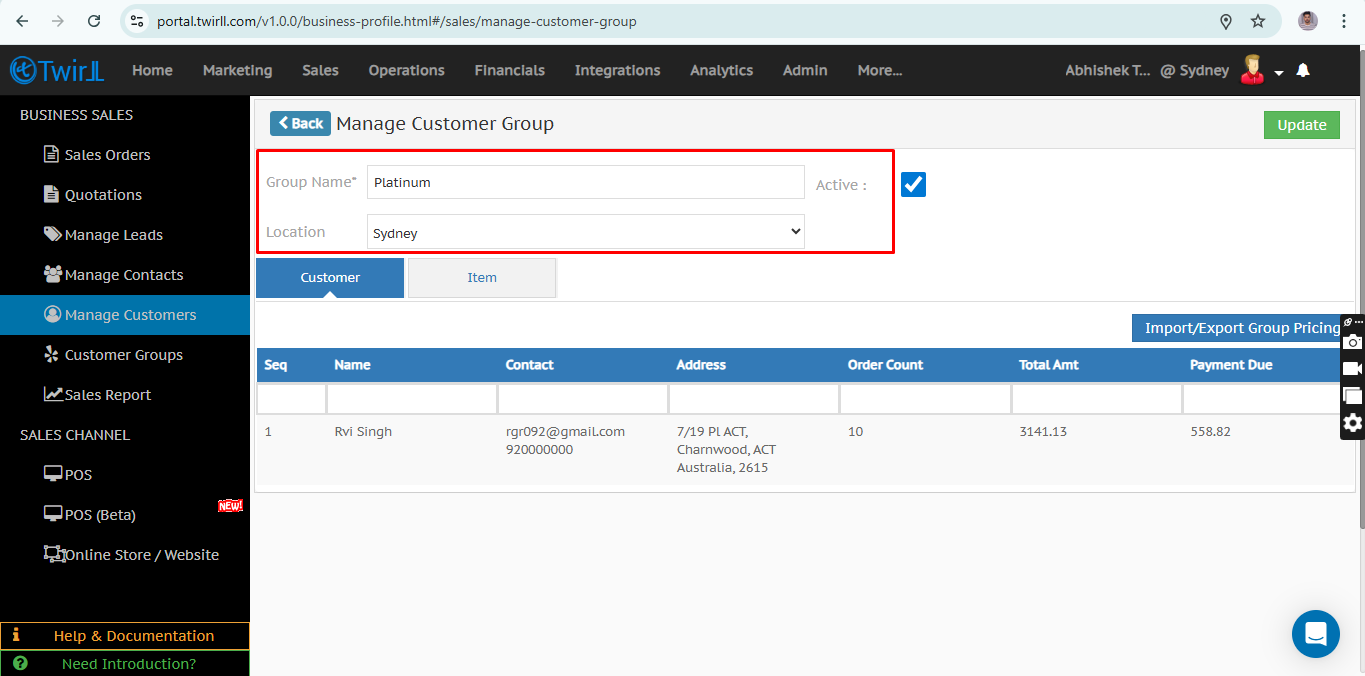This screenshot has width=1365, height=676.
Task: Sort by Order Count column header
Action: coord(885,365)
